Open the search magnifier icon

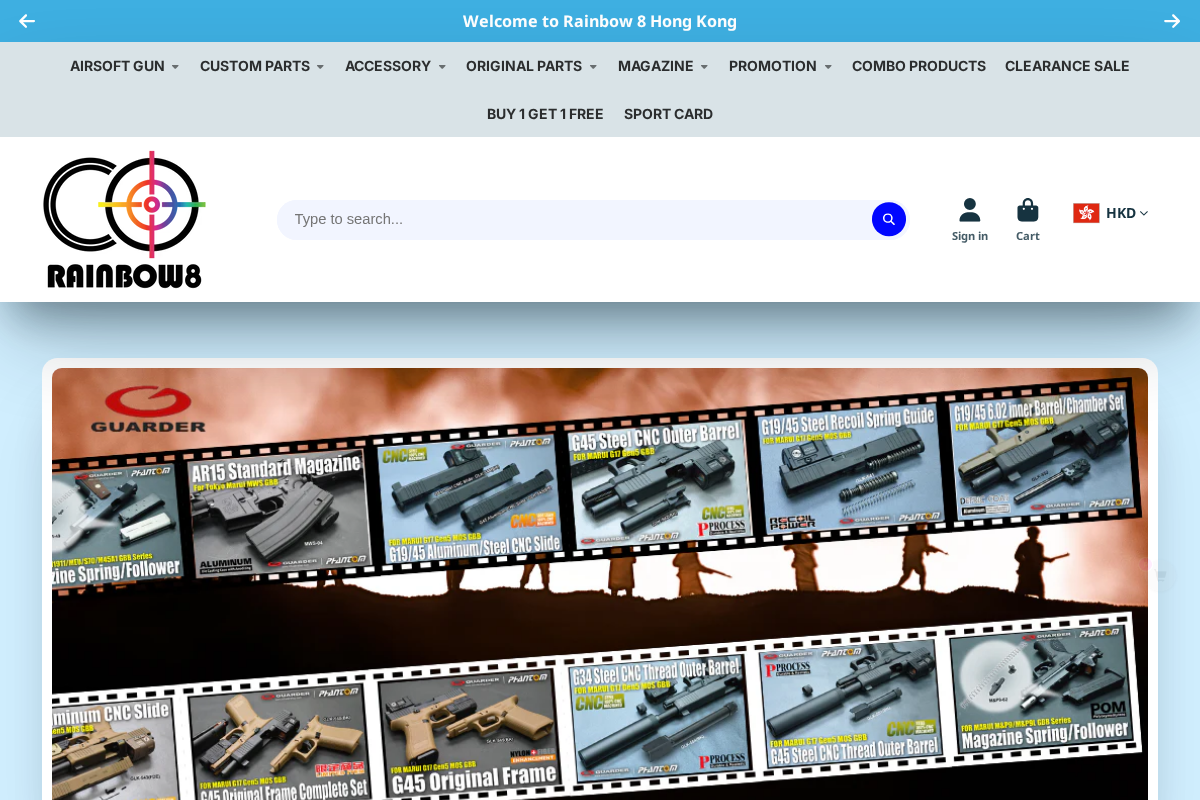pos(888,218)
